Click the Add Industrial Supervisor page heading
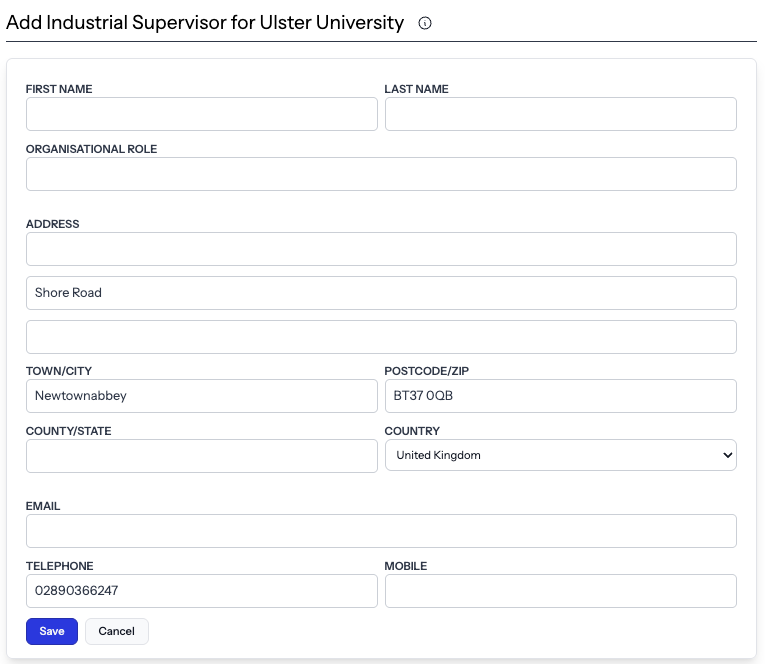Image resolution: width=765 pixels, height=664 pixels. 205,22
